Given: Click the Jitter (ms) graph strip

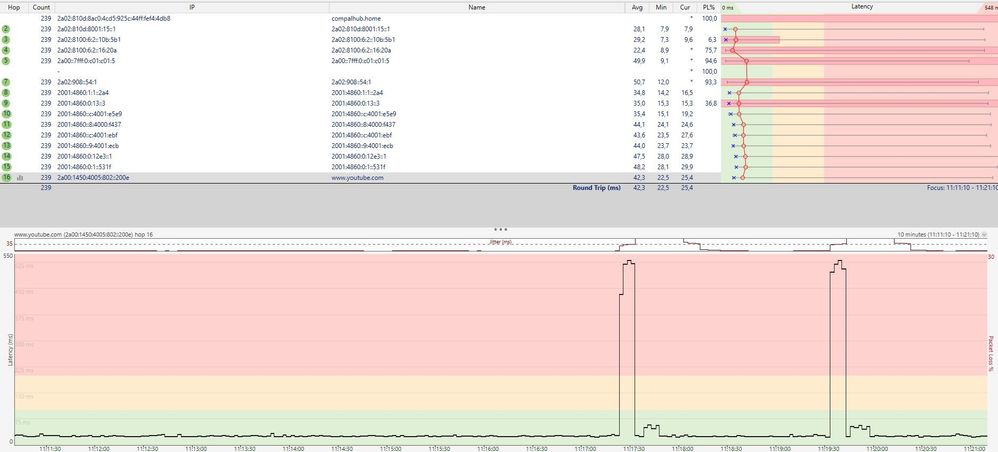Looking at the screenshot, I should point(500,245).
